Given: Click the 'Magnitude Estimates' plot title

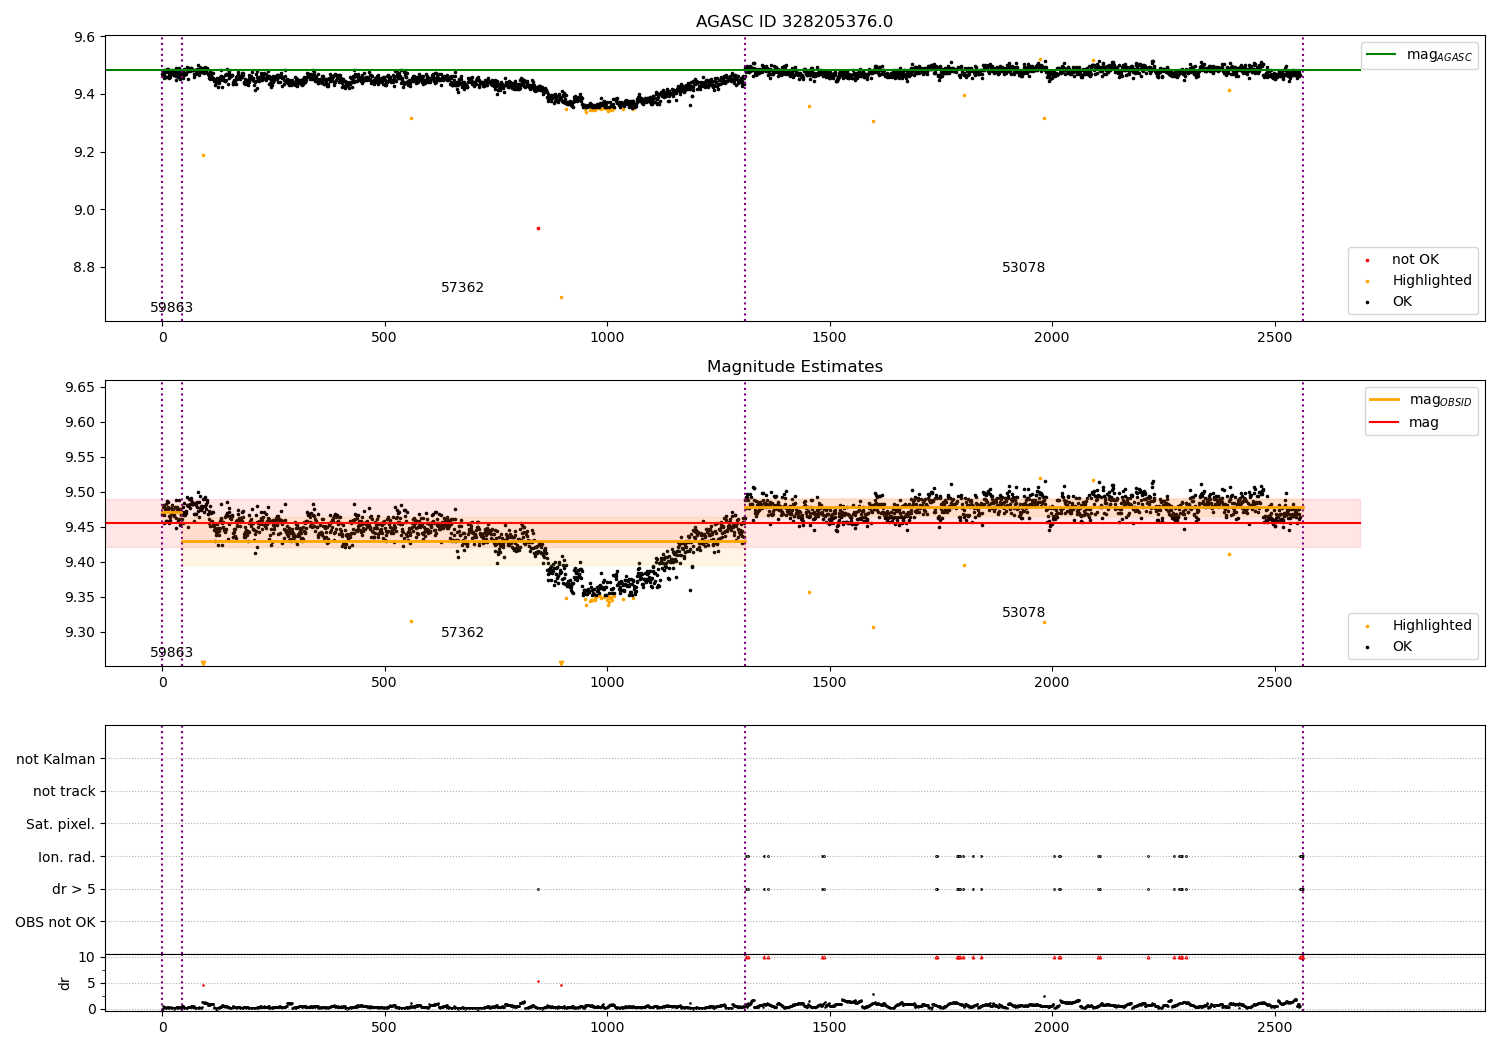Looking at the screenshot, I should click(794, 367).
